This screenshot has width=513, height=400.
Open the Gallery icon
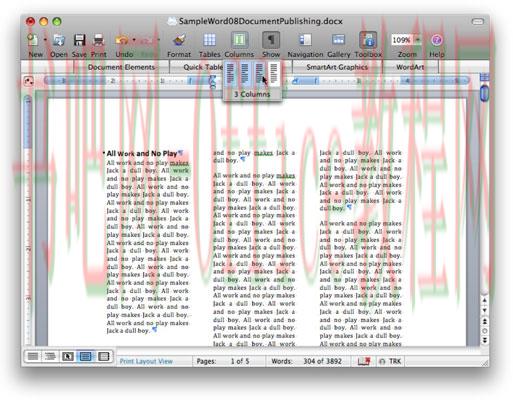pos(338,40)
